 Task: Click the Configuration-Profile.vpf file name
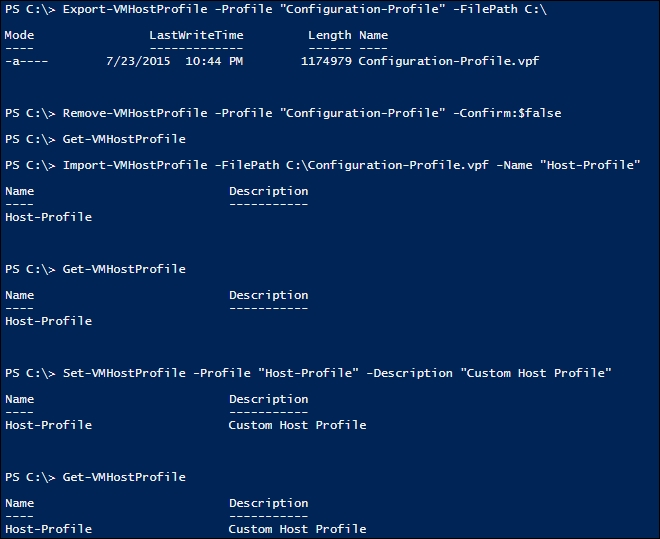[x=449, y=61]
